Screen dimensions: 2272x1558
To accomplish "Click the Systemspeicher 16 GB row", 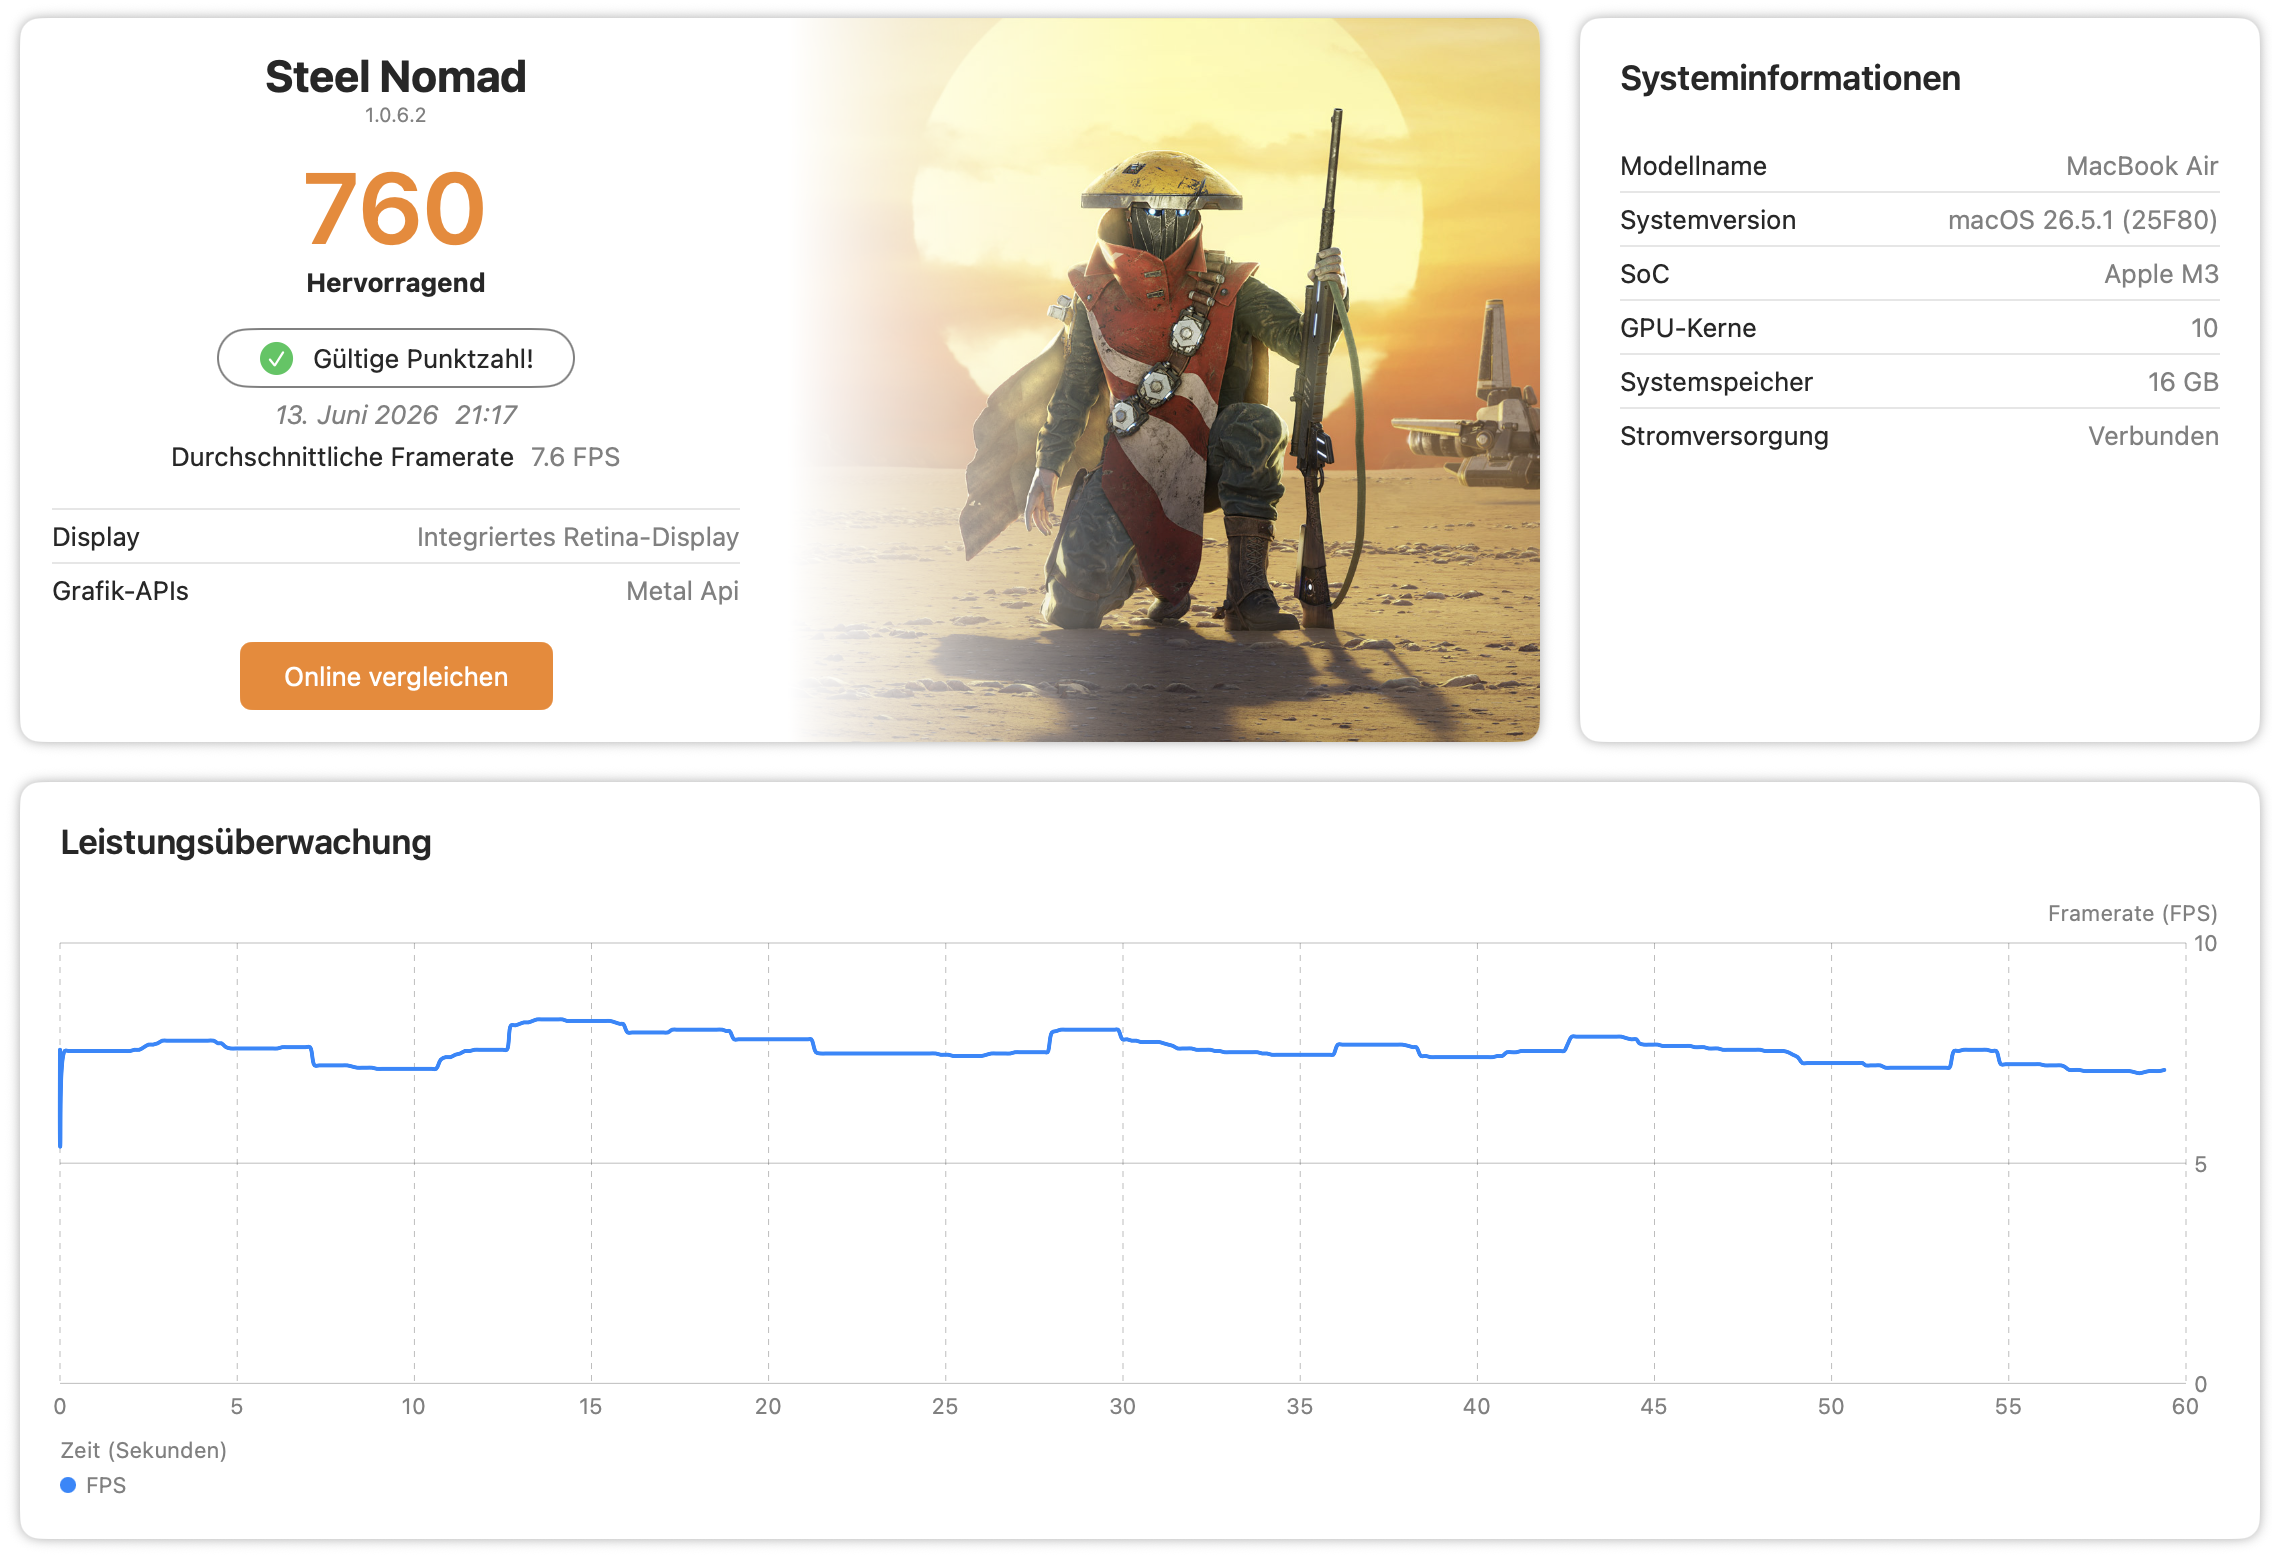I will [x=1919, y=382].
